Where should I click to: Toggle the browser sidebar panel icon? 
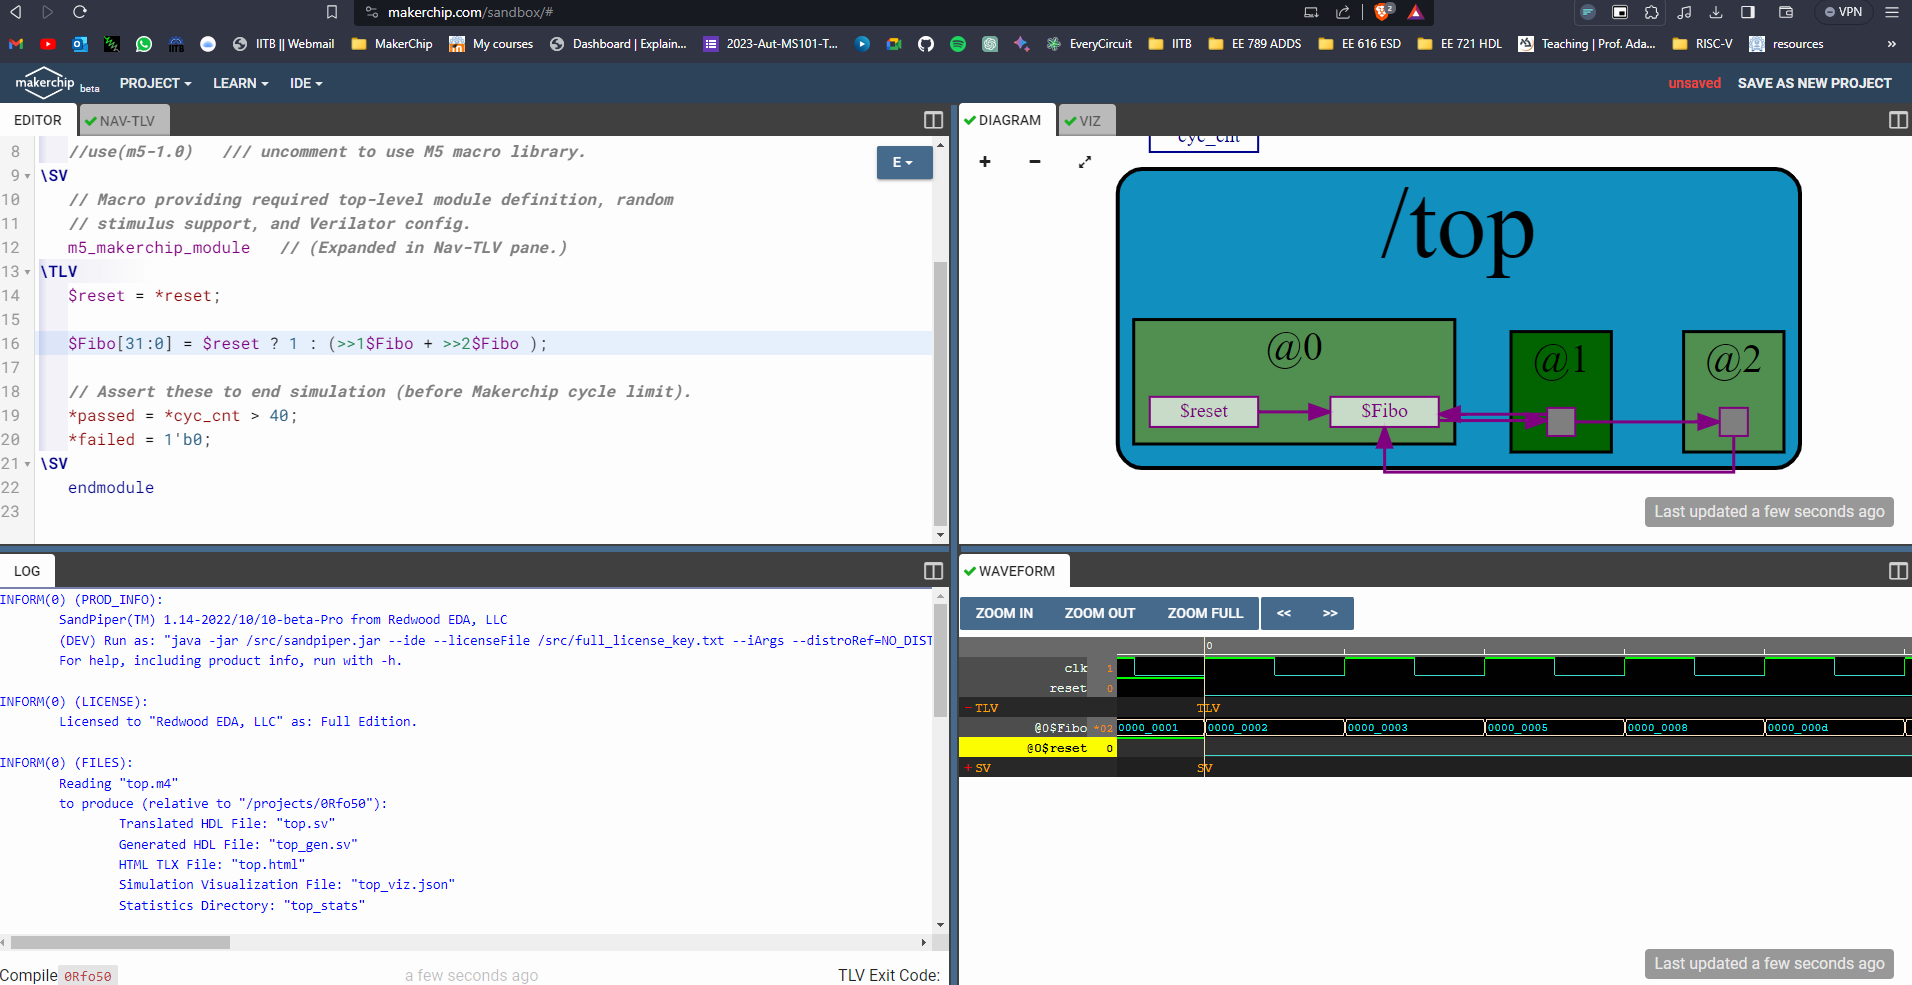coord(1748,12)
